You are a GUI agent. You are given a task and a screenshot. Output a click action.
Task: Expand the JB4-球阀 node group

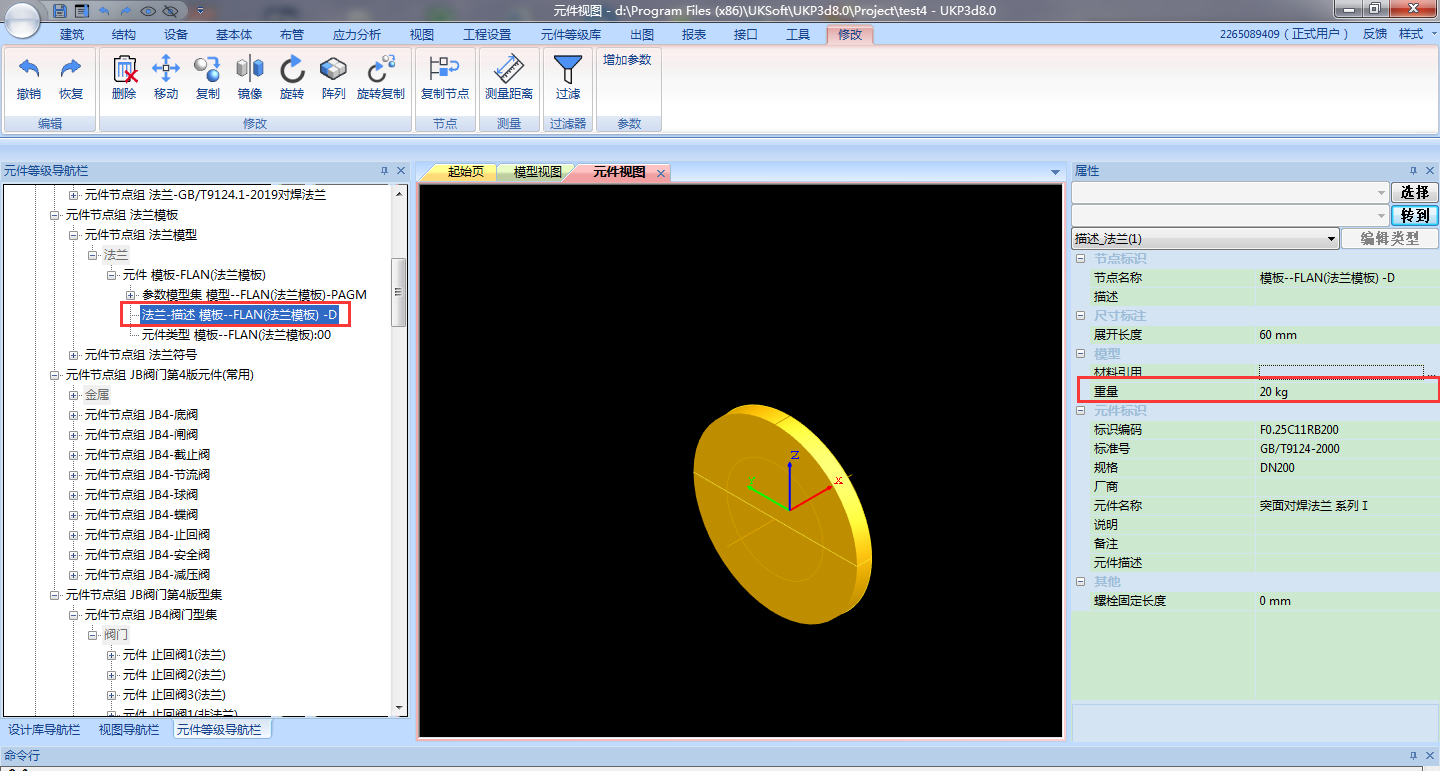coord(74,495)
